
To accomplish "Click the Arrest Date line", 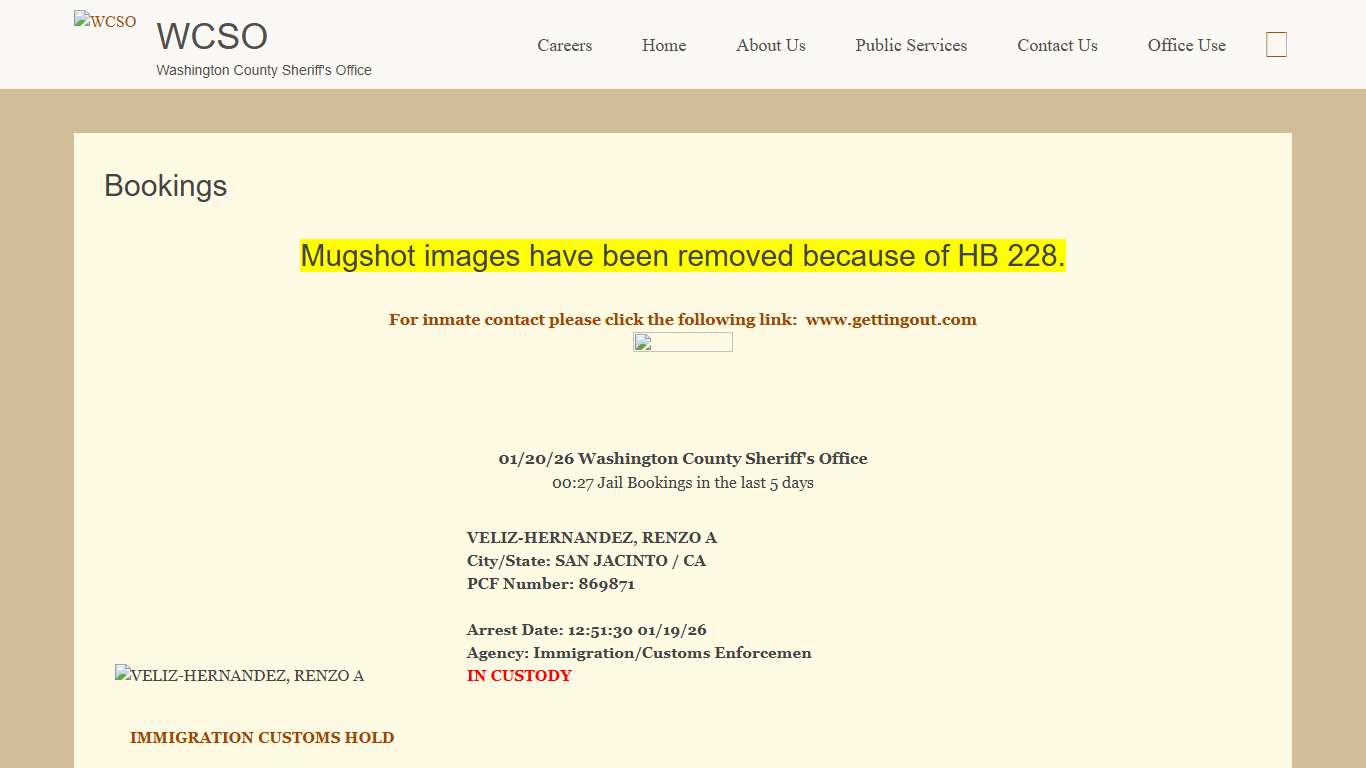I will click(x=586, y=630).
